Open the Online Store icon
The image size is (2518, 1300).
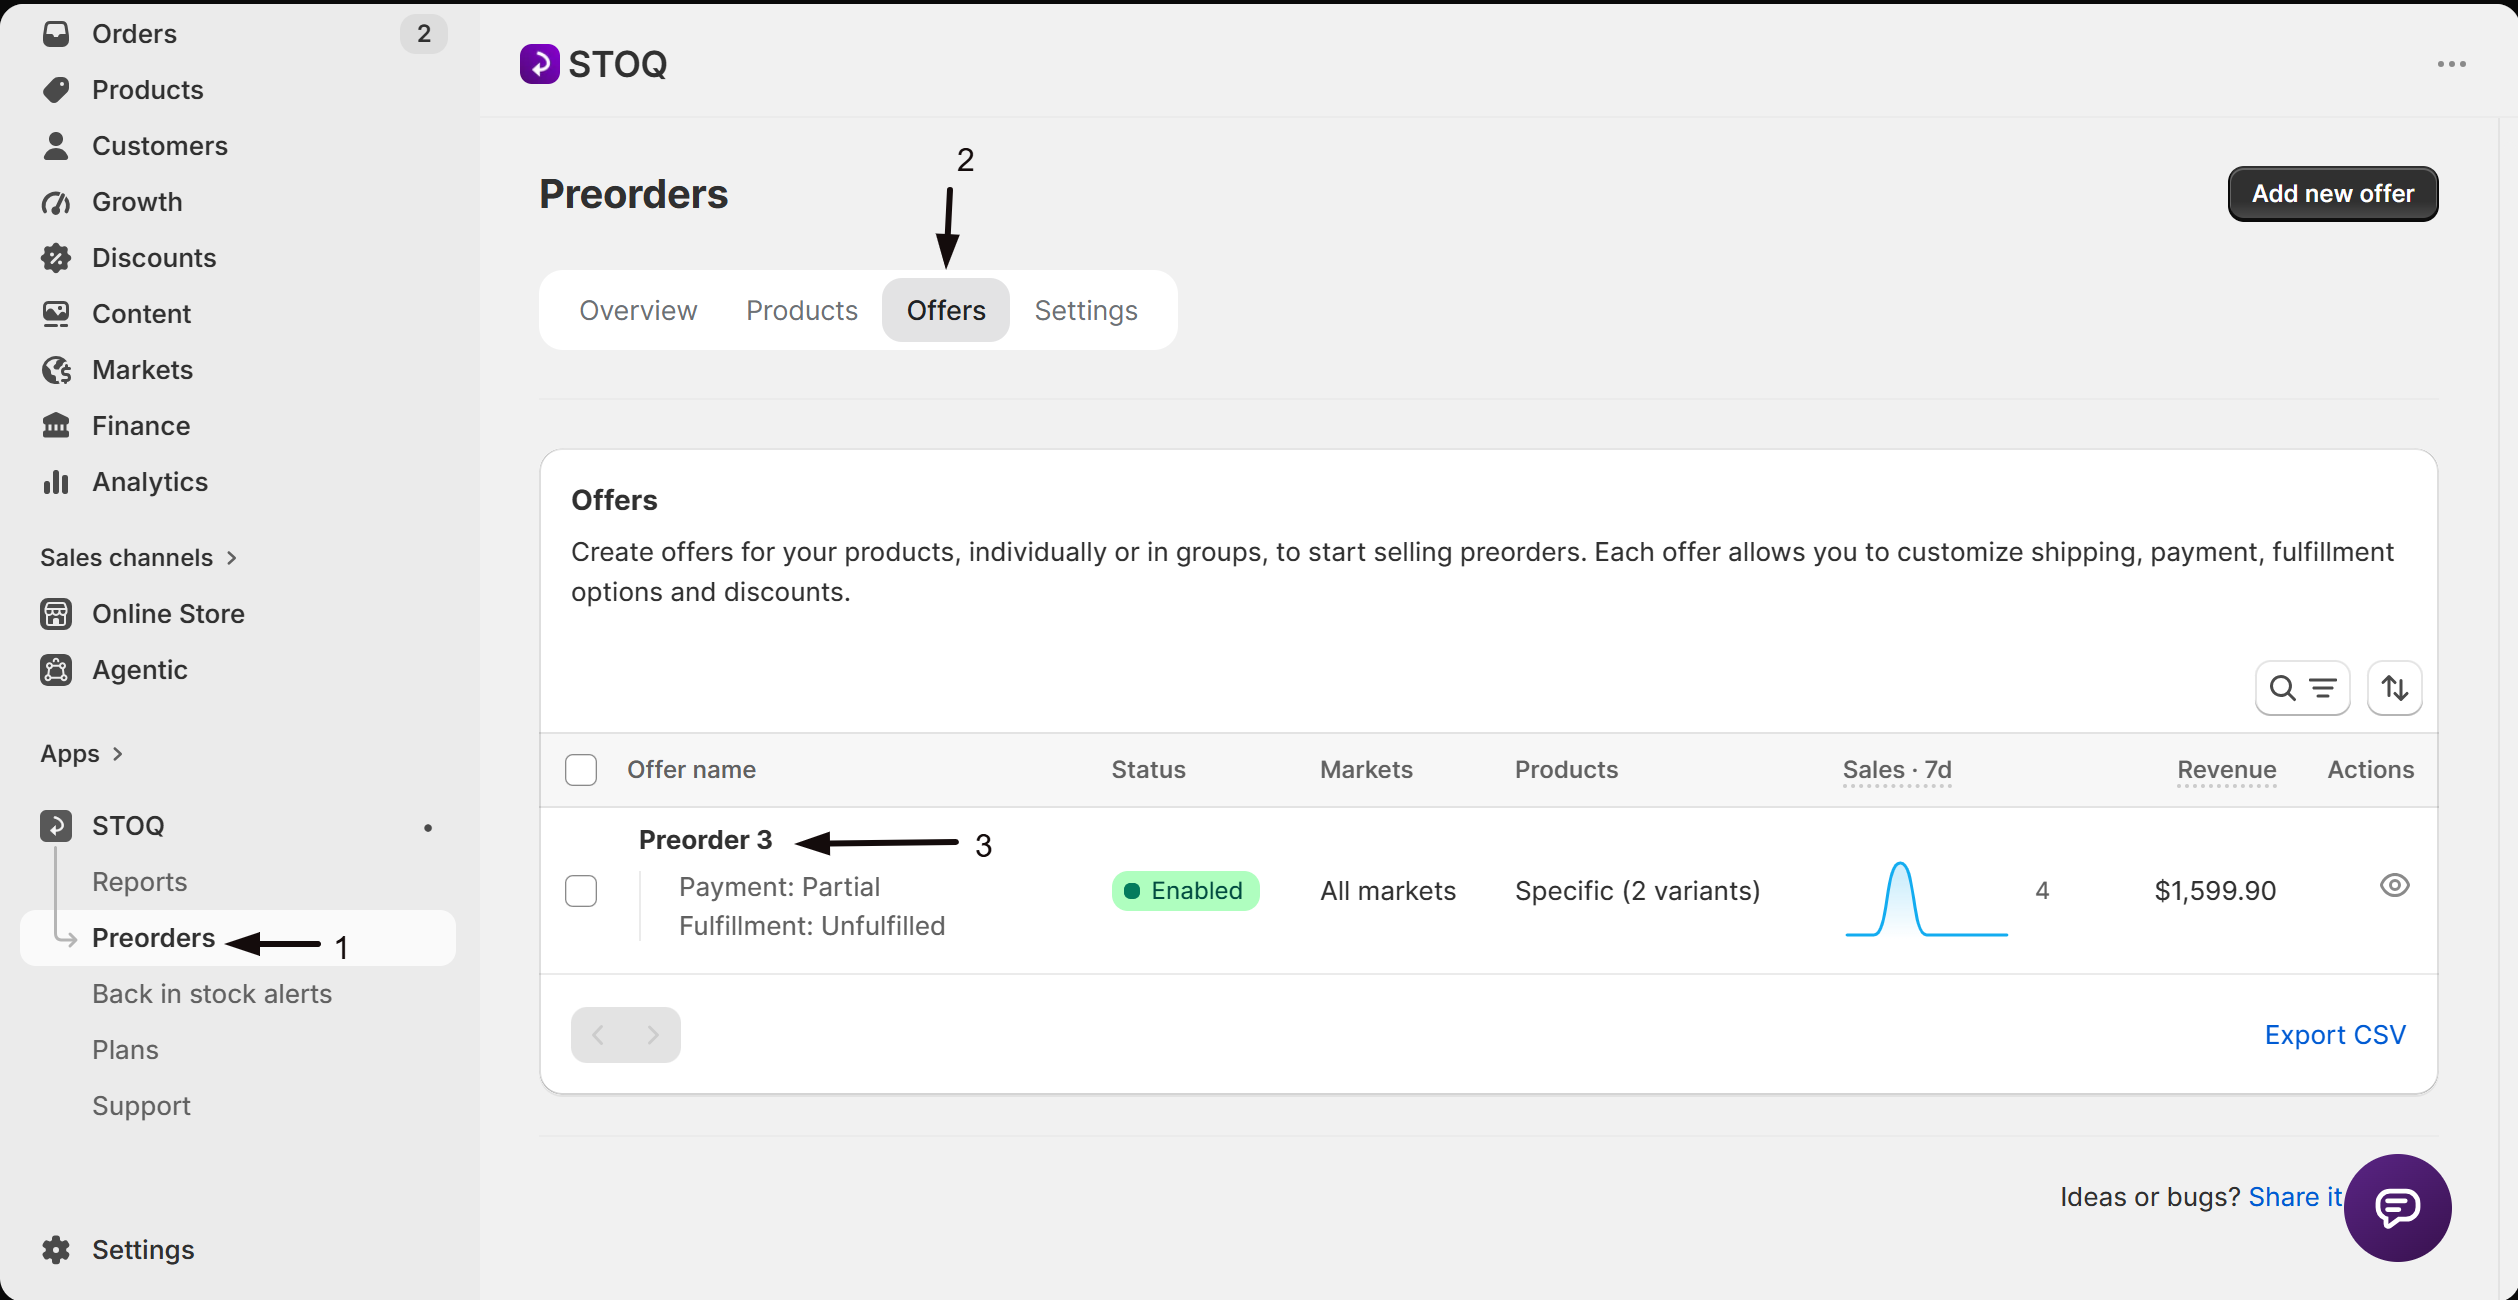tap(56, 614)
